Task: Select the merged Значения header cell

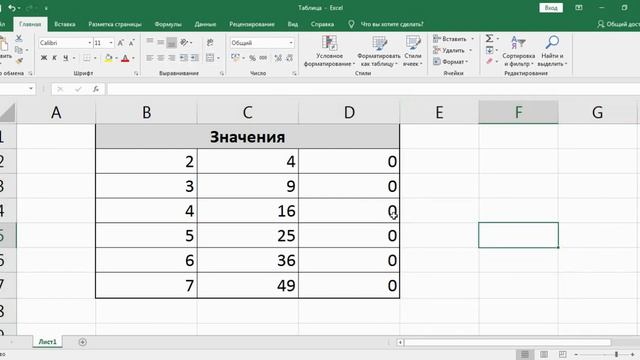Action: click(x=247, y=137)
